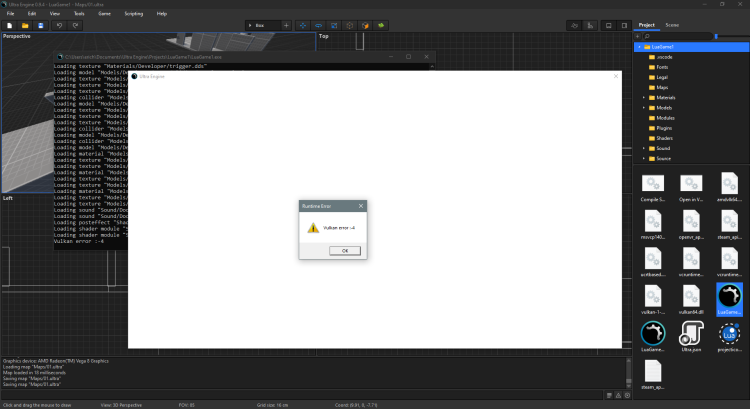Click the Left viewport label
Screen dimensions: 750x409
[8, 198]
